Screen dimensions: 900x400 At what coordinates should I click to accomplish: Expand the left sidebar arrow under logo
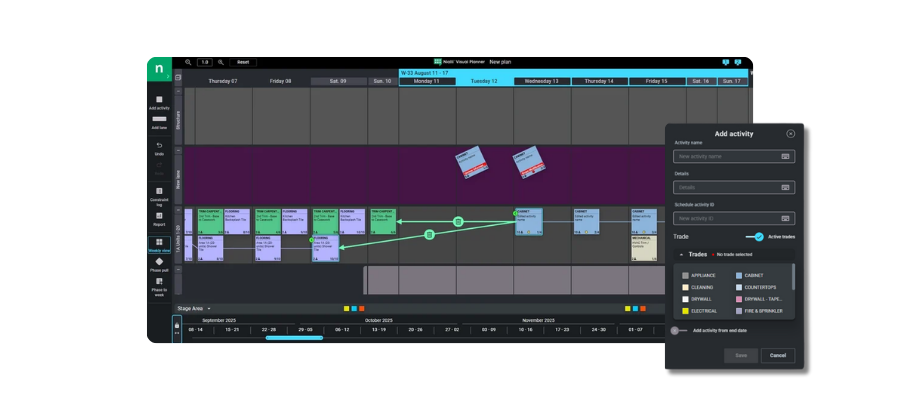coord(167,74)
